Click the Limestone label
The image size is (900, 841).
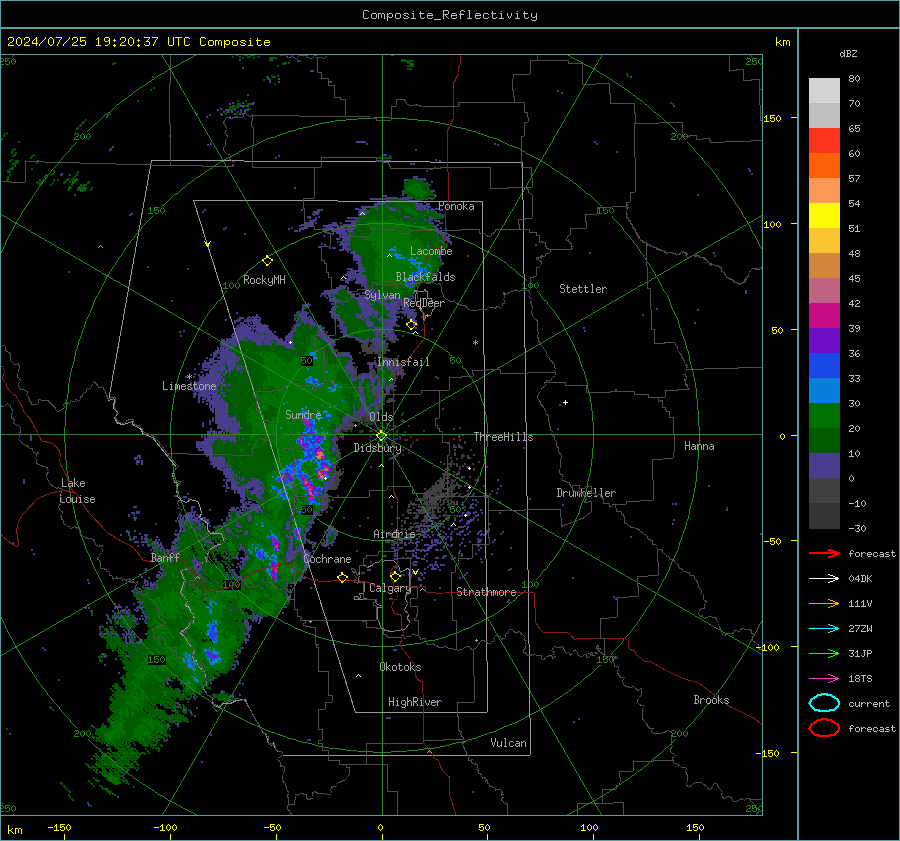tap(189, 386)
